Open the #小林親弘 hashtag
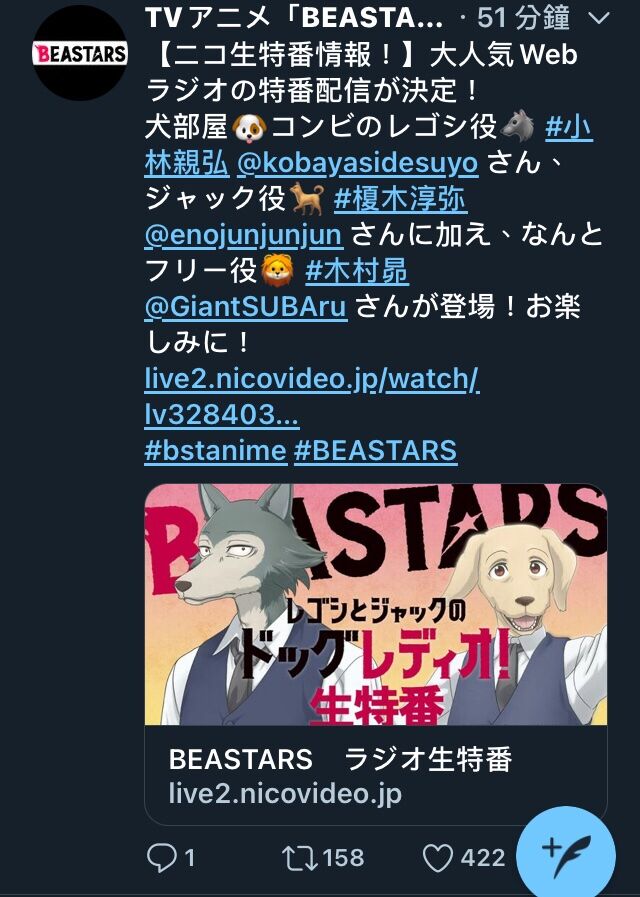 click(x=368, y=145)
